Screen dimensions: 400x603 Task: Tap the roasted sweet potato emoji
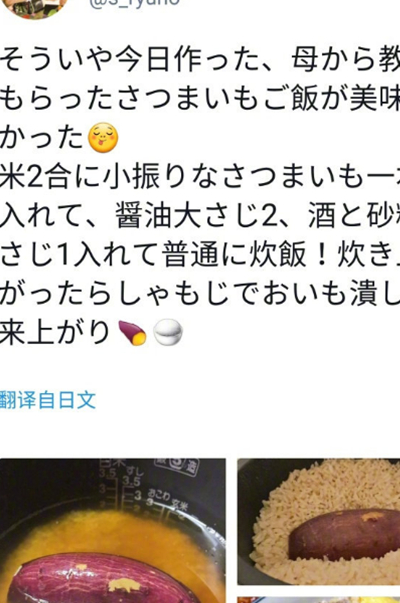(x=132, y=332)
